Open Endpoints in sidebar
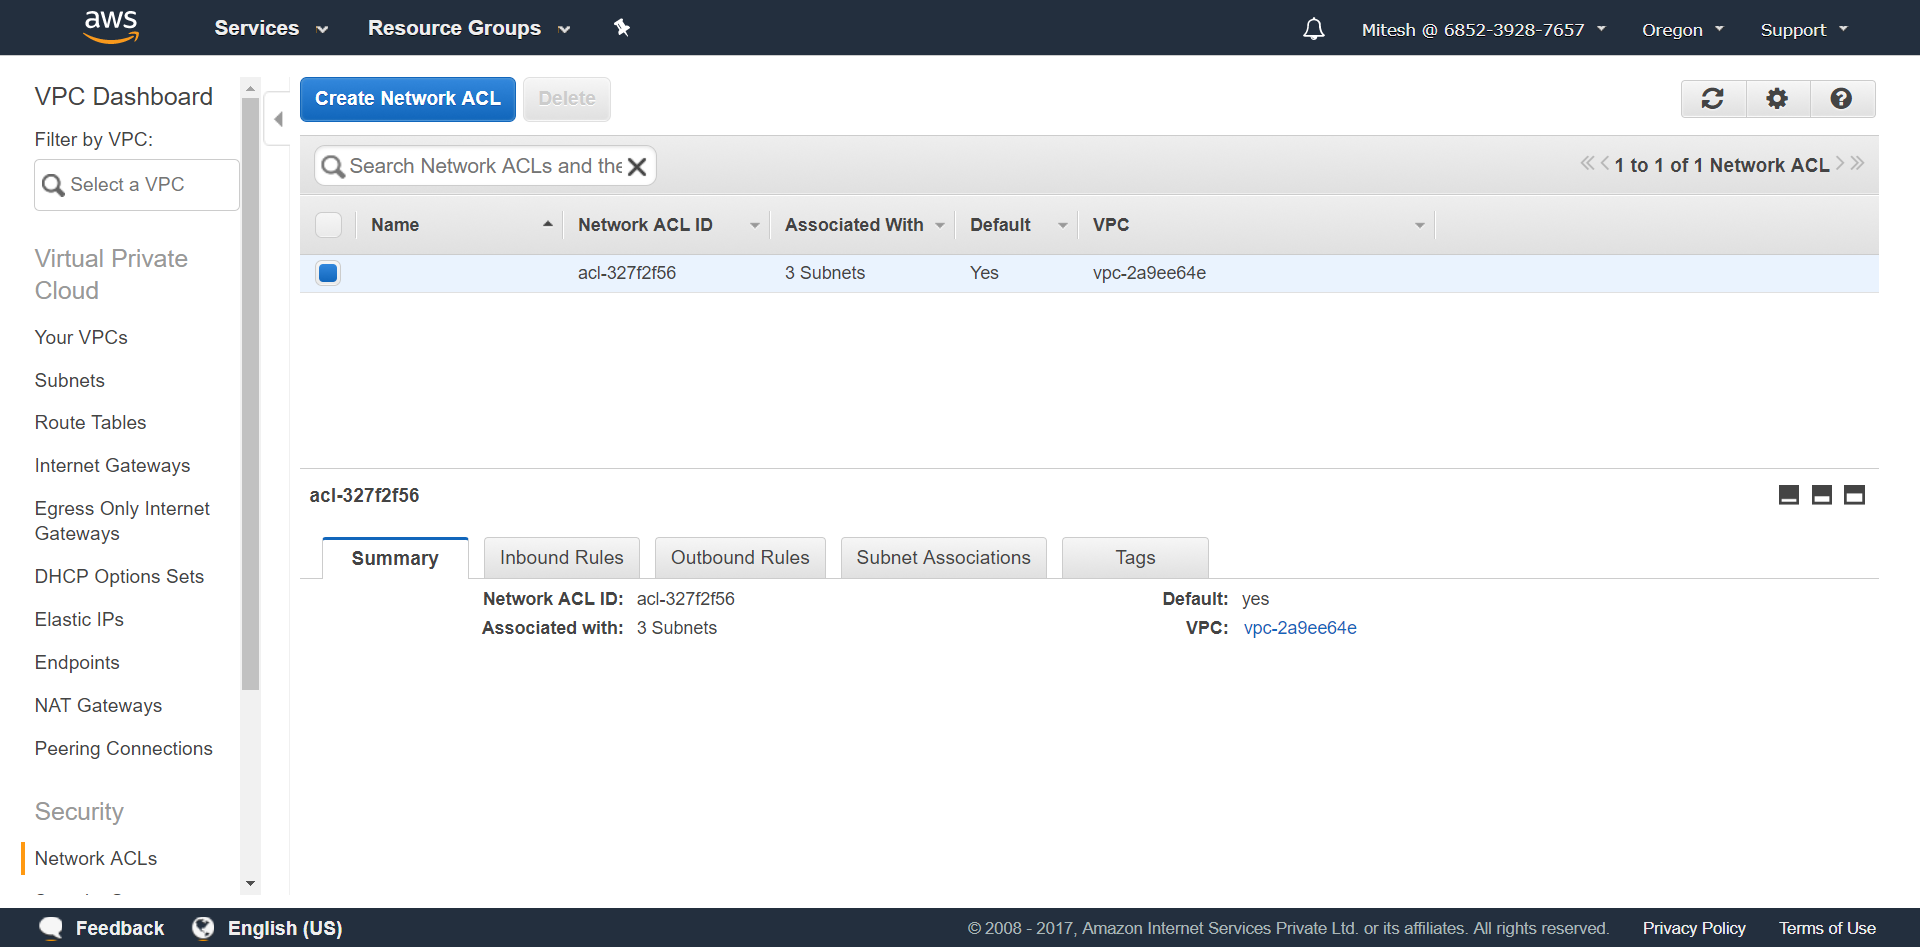The height and width of the screenshot is (947, 1920). tap(77, 663)
